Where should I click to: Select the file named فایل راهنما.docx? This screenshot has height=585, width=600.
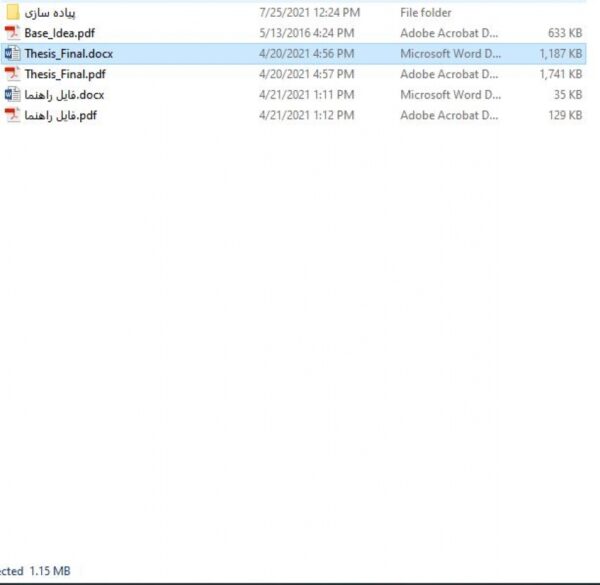(64, 95)
